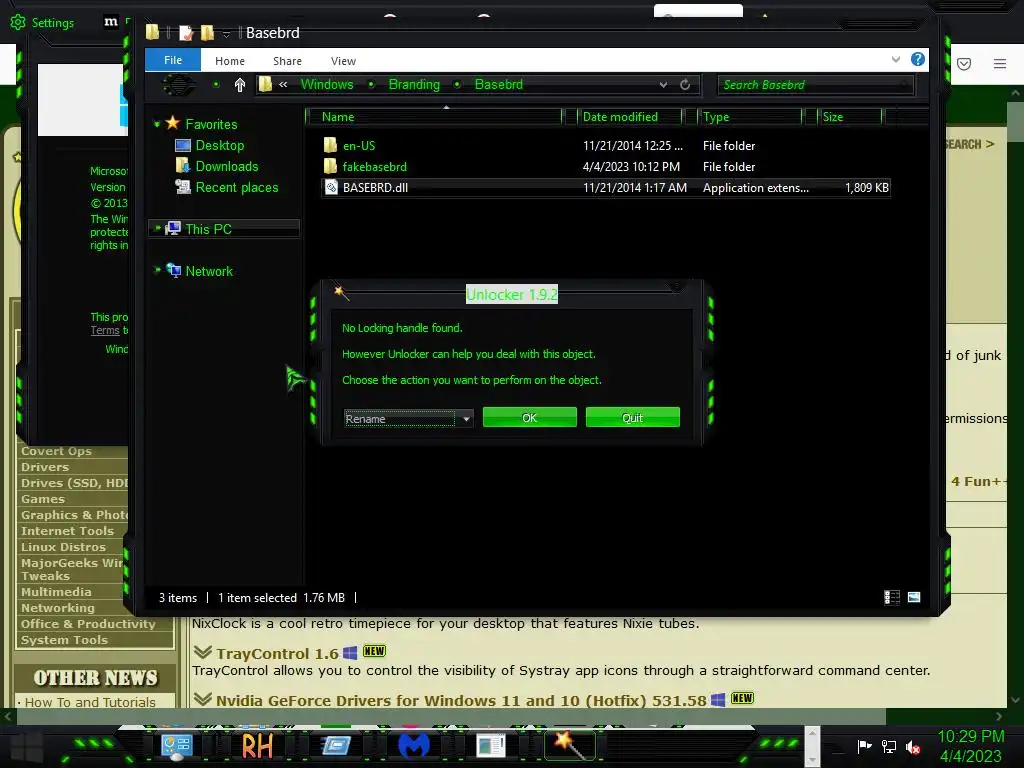This screenshot has width=1024, height=768.
Task: Open the Unlocker wand taskbar icon
Action: [x=569, y=745]
